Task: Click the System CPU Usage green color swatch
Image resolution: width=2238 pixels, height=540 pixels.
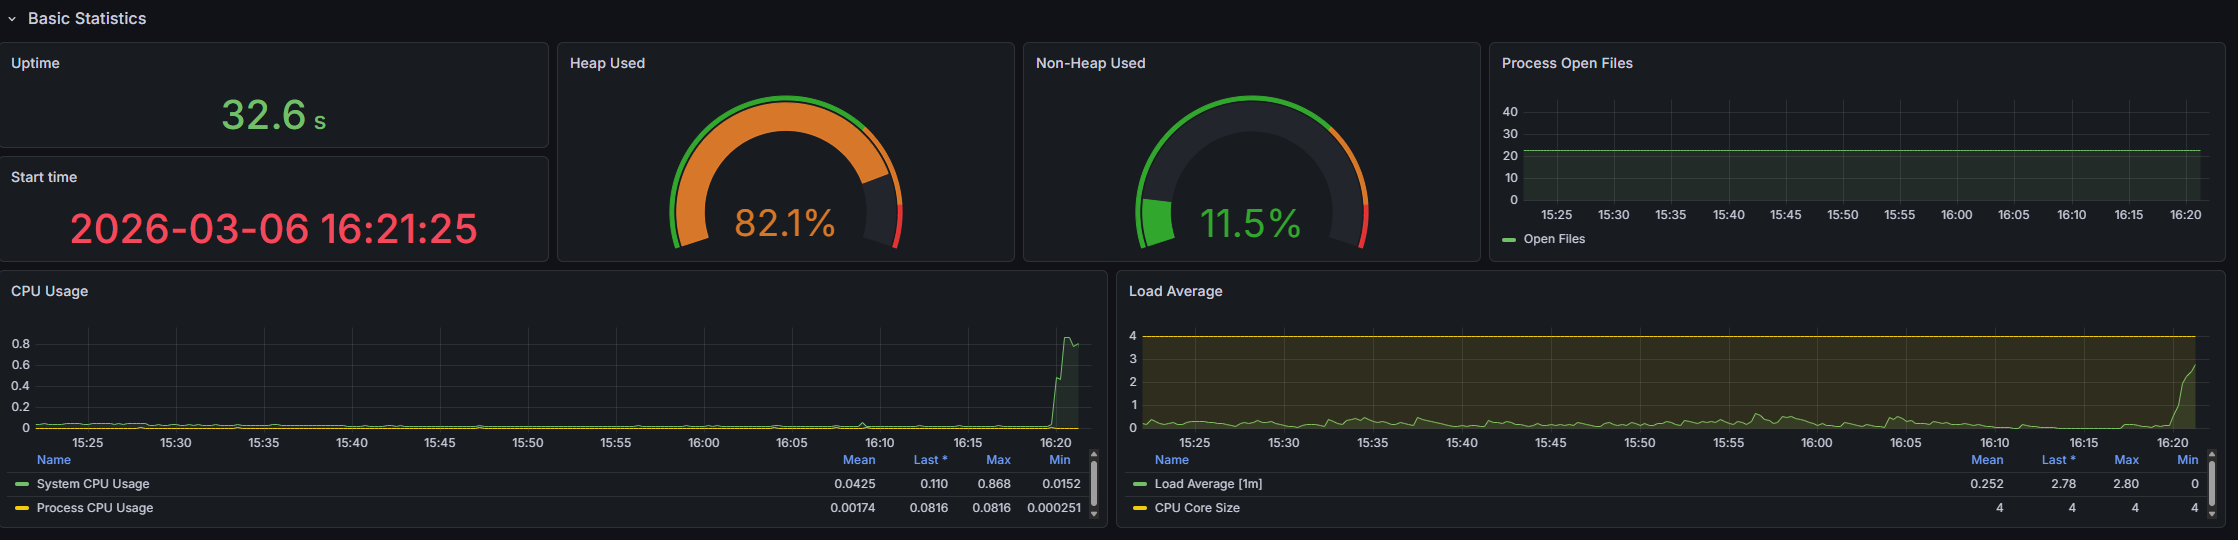Action: pos(22,484)
